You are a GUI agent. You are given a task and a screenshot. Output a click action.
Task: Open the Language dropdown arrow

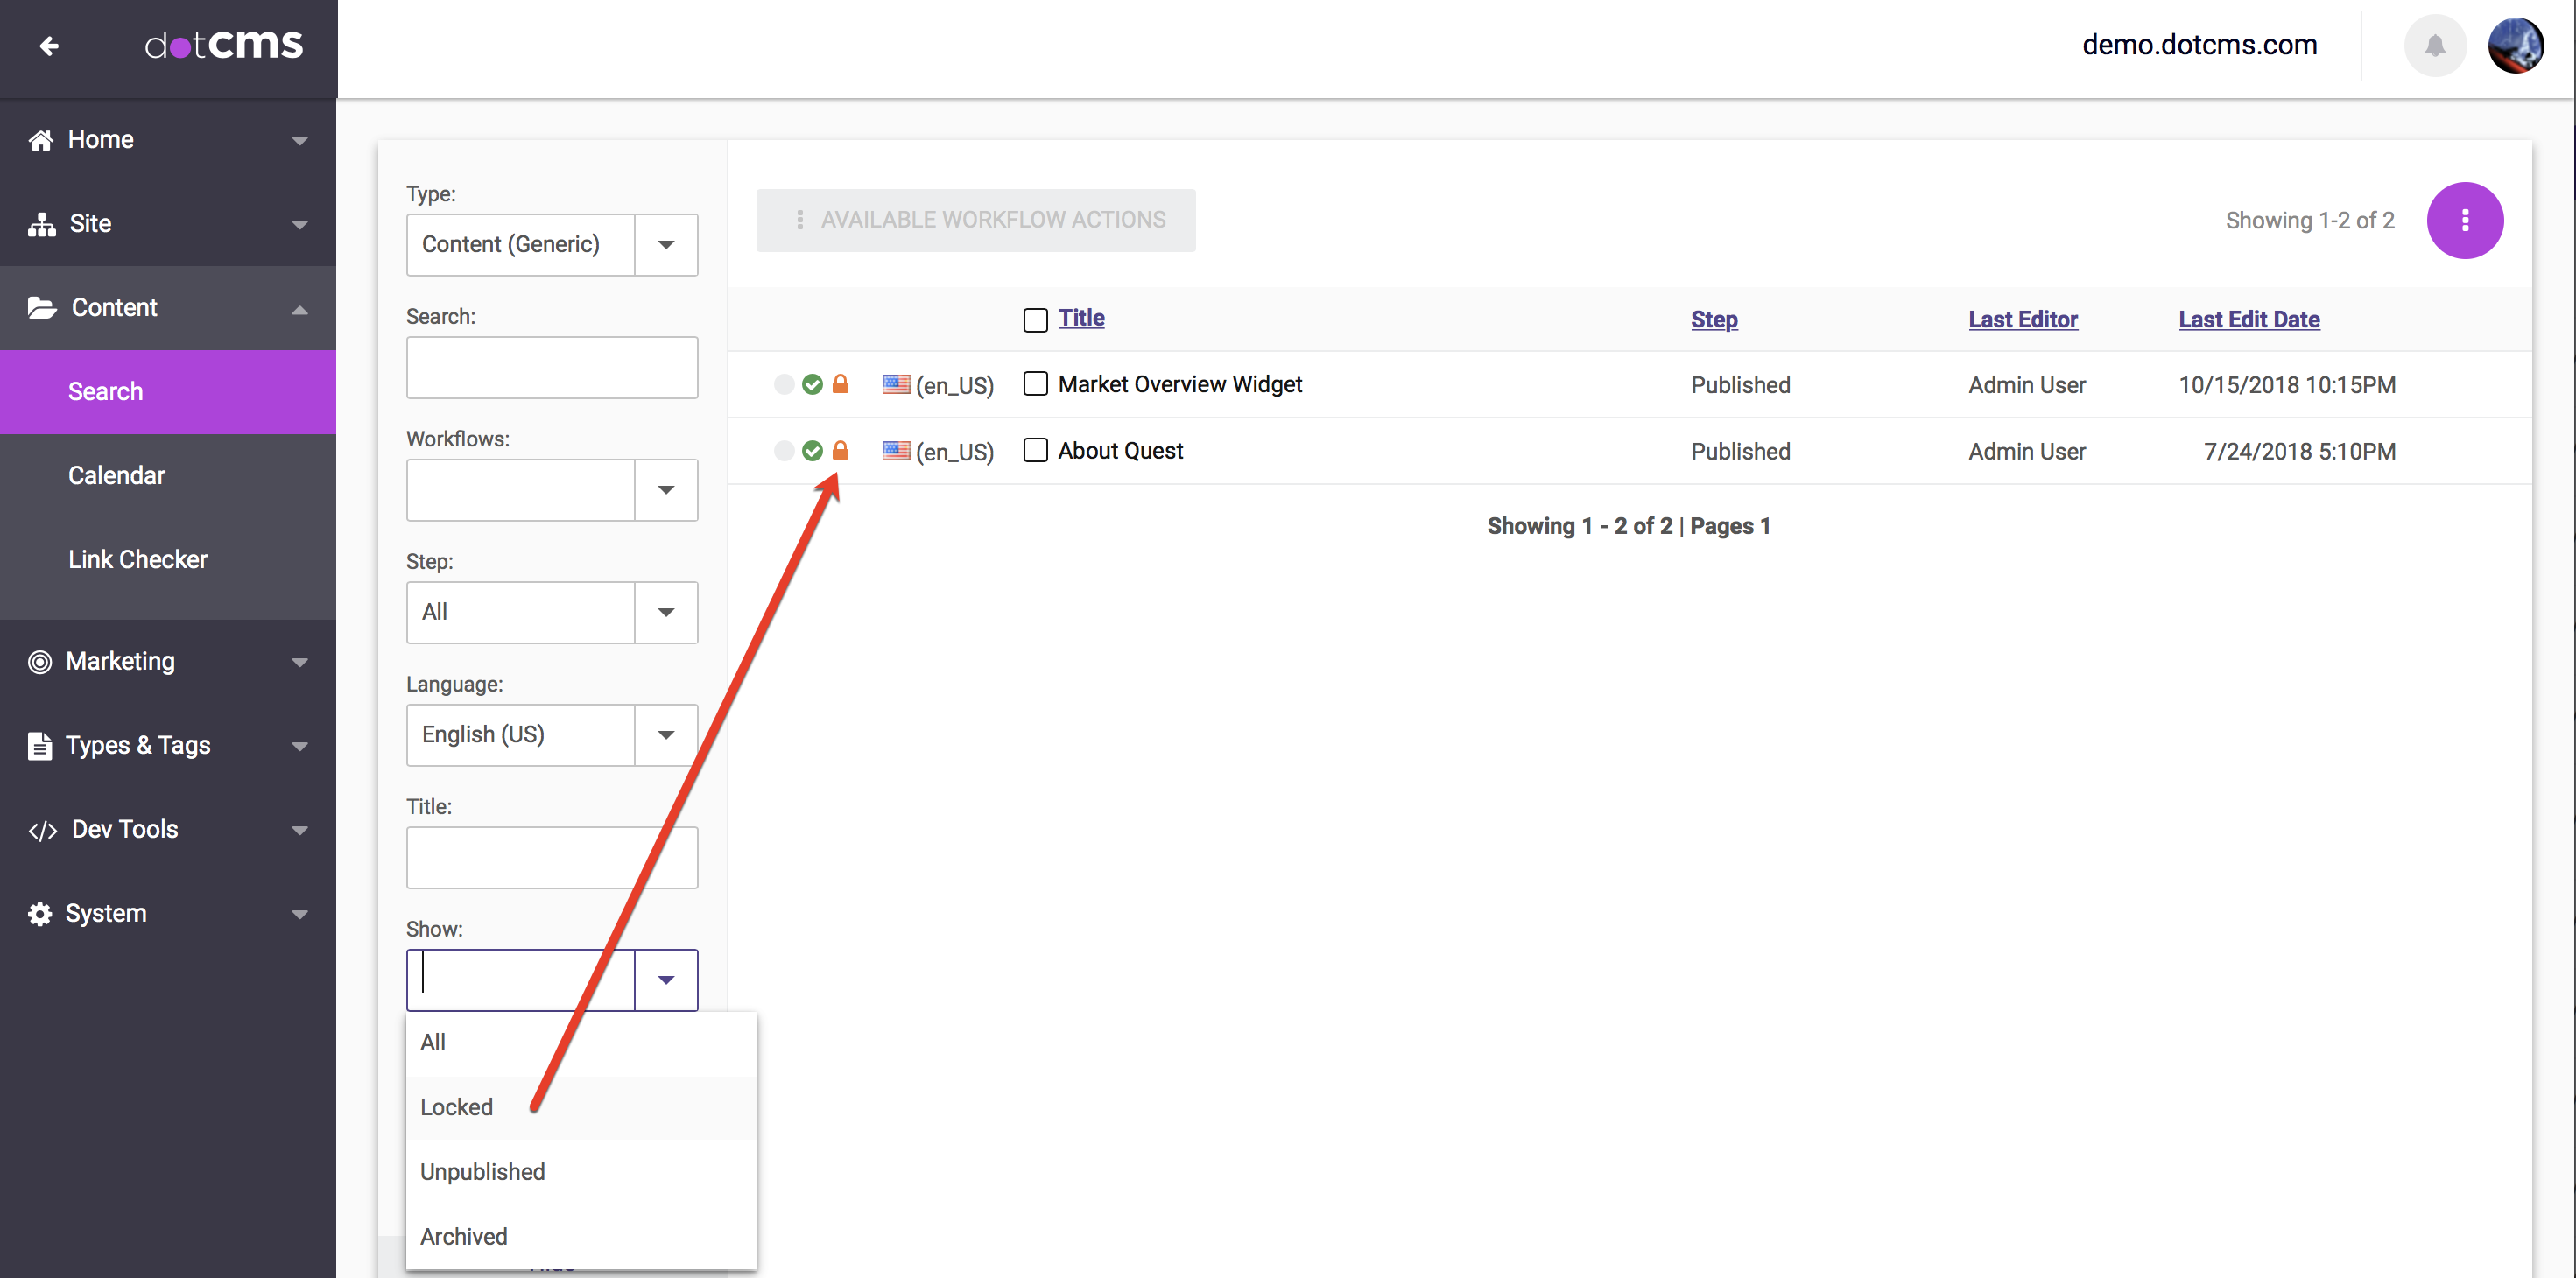665,735
